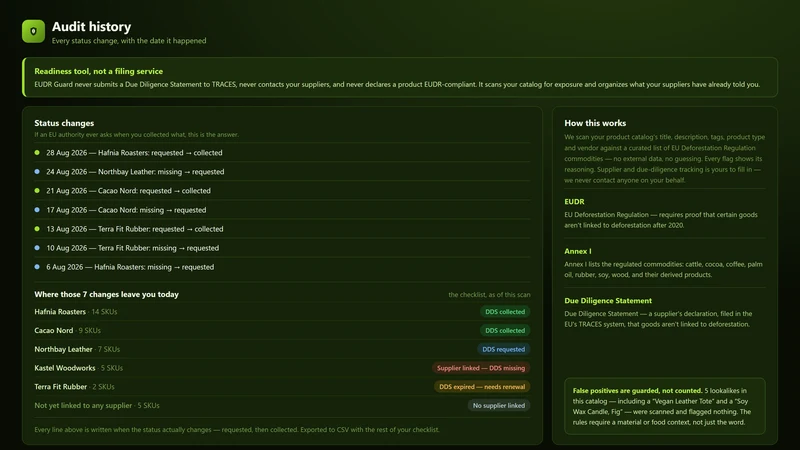Select the 28 Aug 2026 Hafnia Roasters entry
800x450 pixels.
click(282, 153)
